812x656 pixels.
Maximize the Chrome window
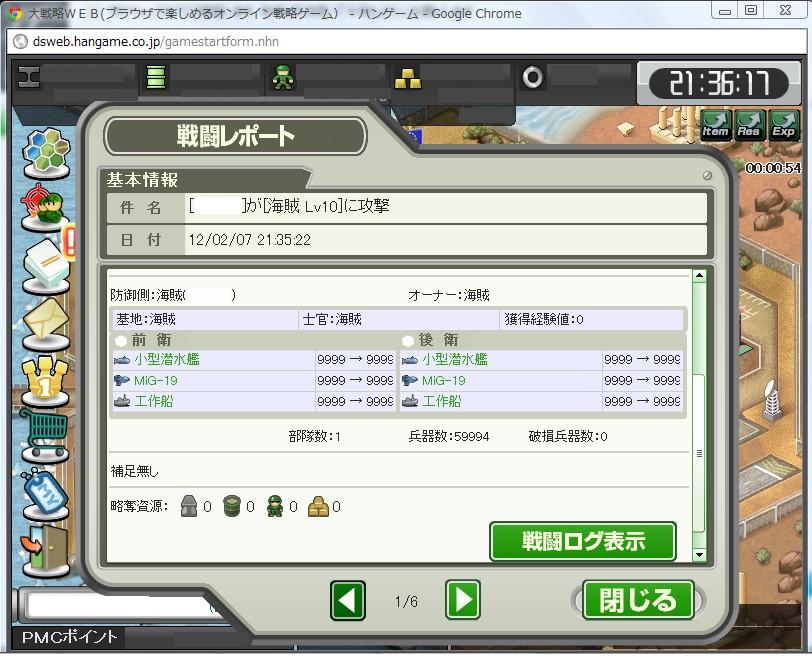751,10
